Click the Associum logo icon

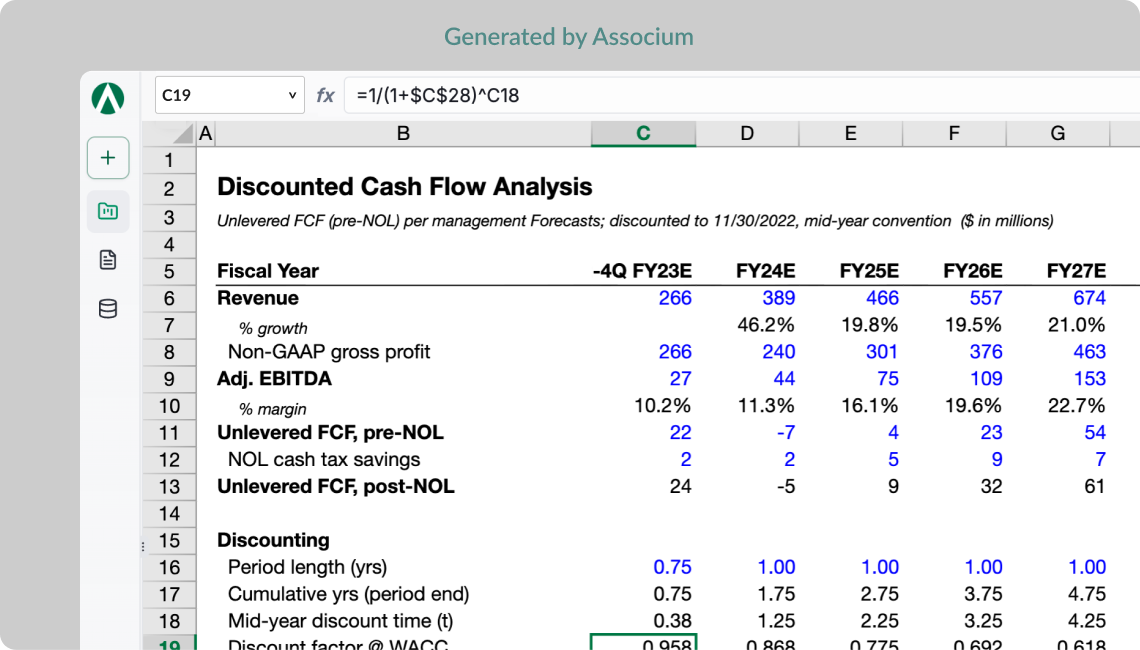click(x=108, y=98)
